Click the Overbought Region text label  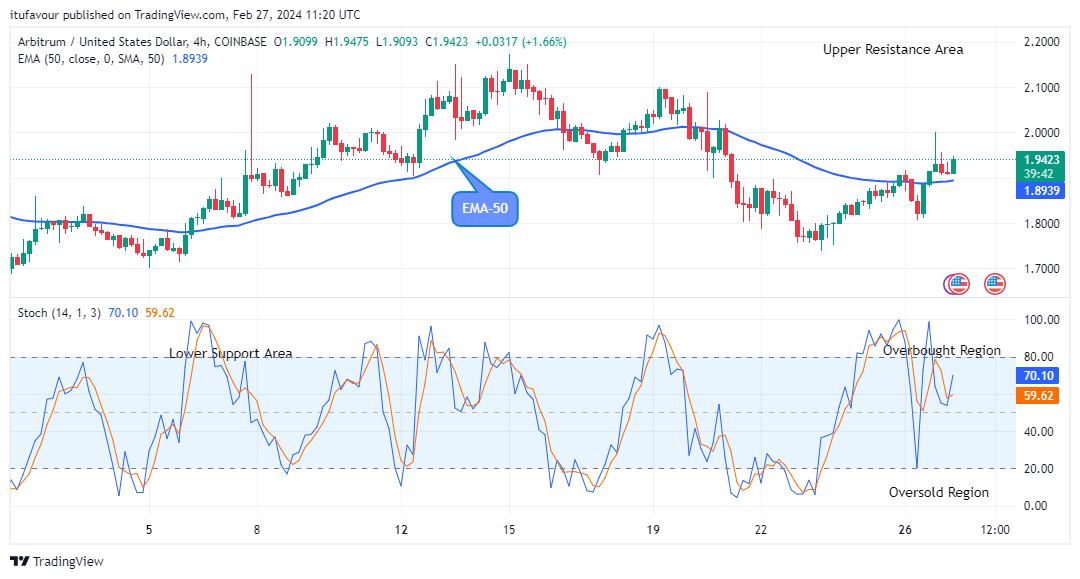[942, 350]
